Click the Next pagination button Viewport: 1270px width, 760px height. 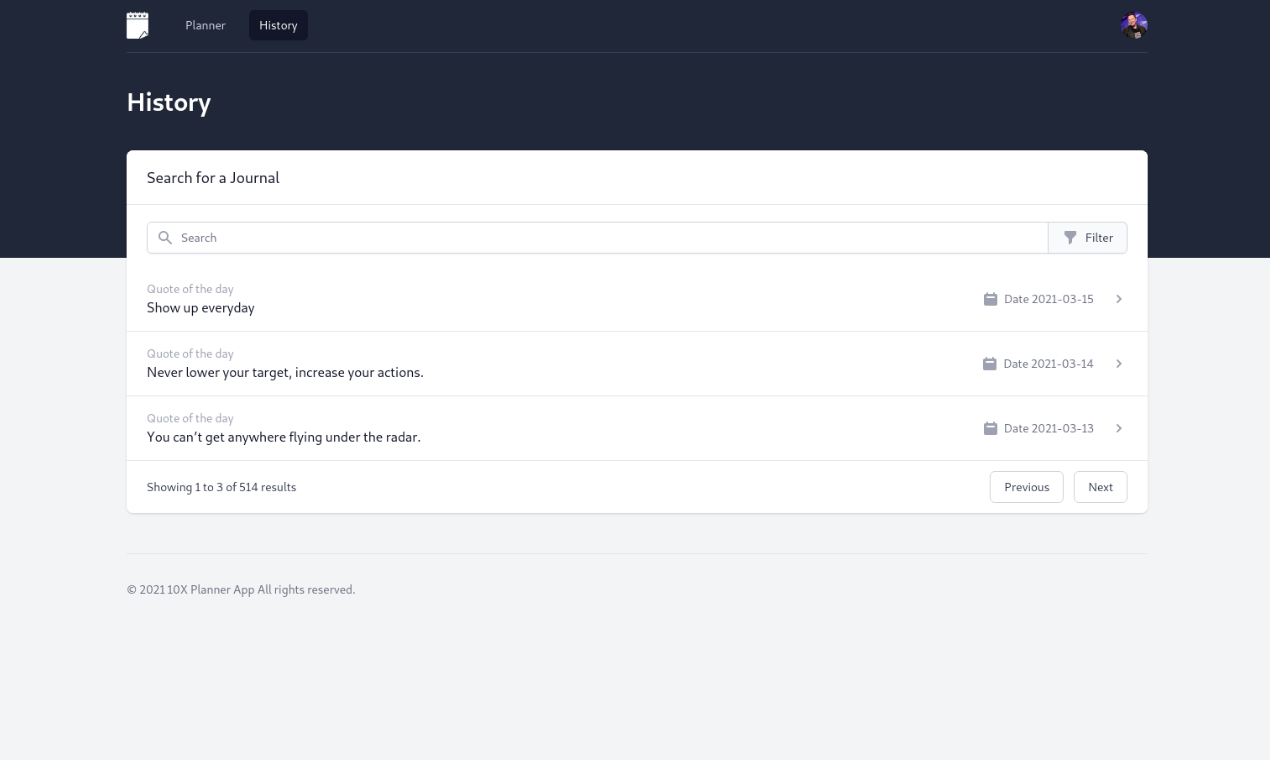tap(1100, 487)
